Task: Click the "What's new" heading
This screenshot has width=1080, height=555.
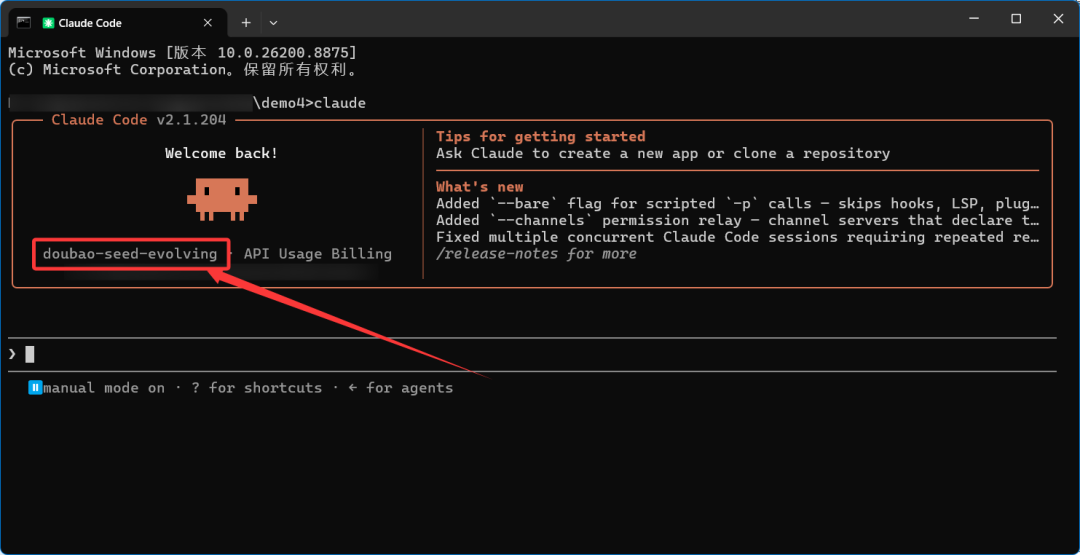Action: [x=479, y=187]
